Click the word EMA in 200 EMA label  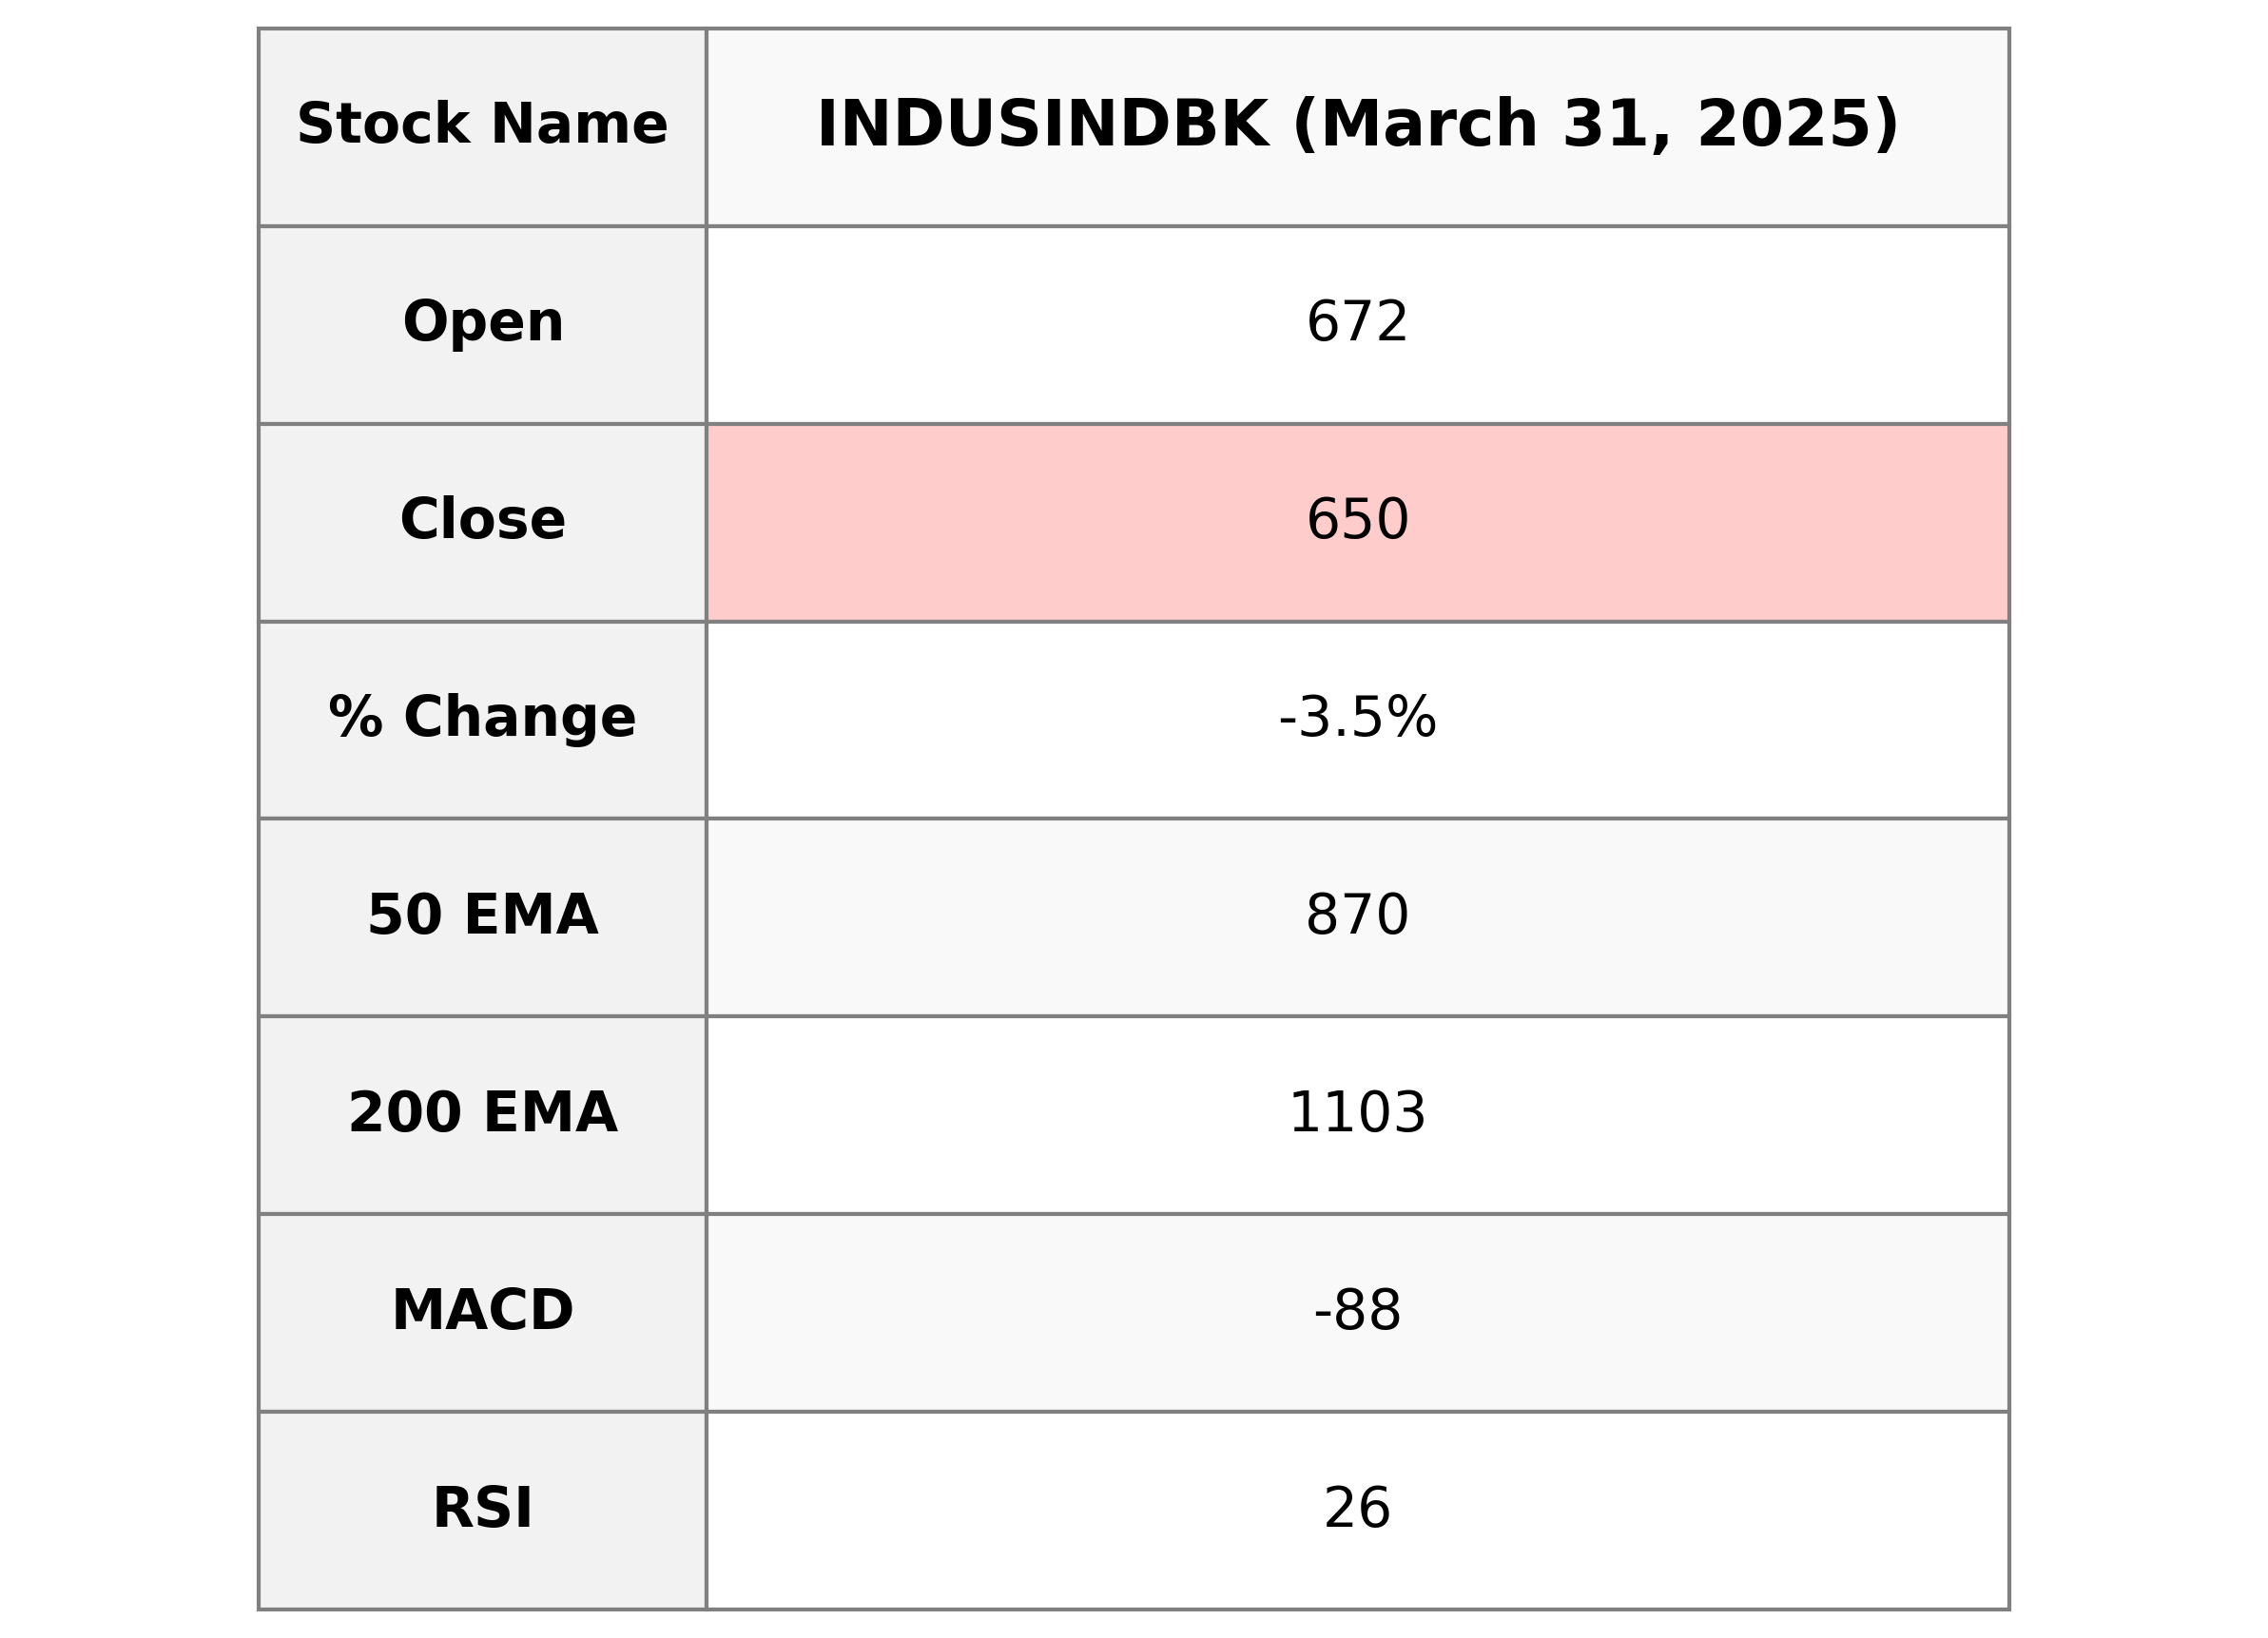click(549, 1113)
